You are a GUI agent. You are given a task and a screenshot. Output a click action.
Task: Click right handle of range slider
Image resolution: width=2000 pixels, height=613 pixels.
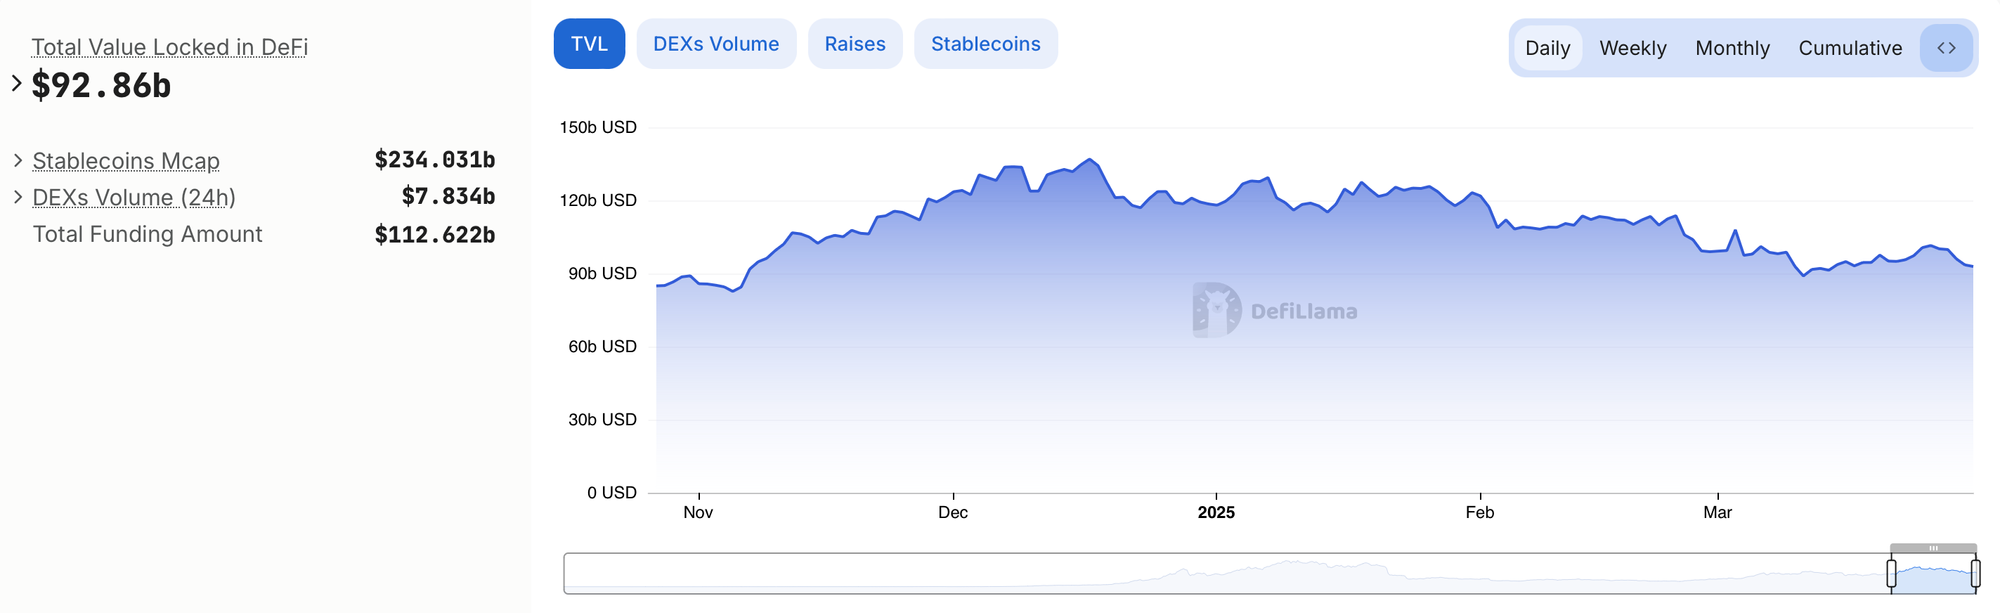pyautogui.click(x=1975, y=573)
